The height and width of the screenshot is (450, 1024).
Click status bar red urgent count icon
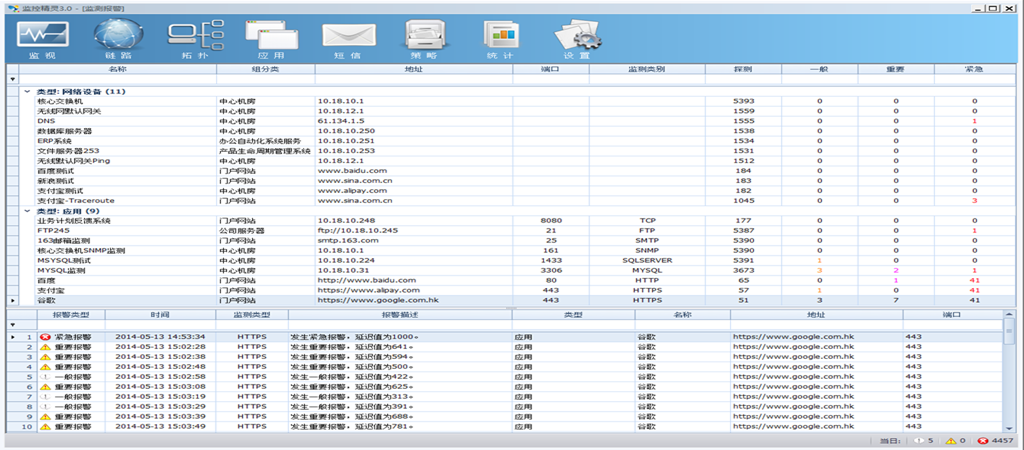pos(983,441)
